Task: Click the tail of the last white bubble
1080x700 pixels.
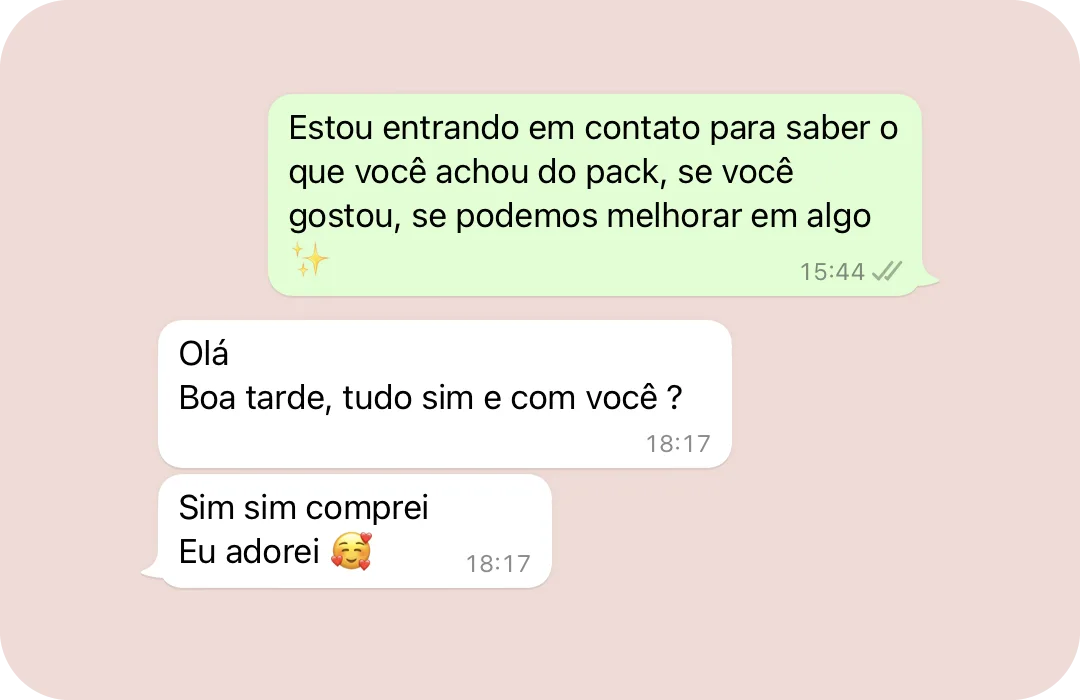Action: (x=153, y=570)
